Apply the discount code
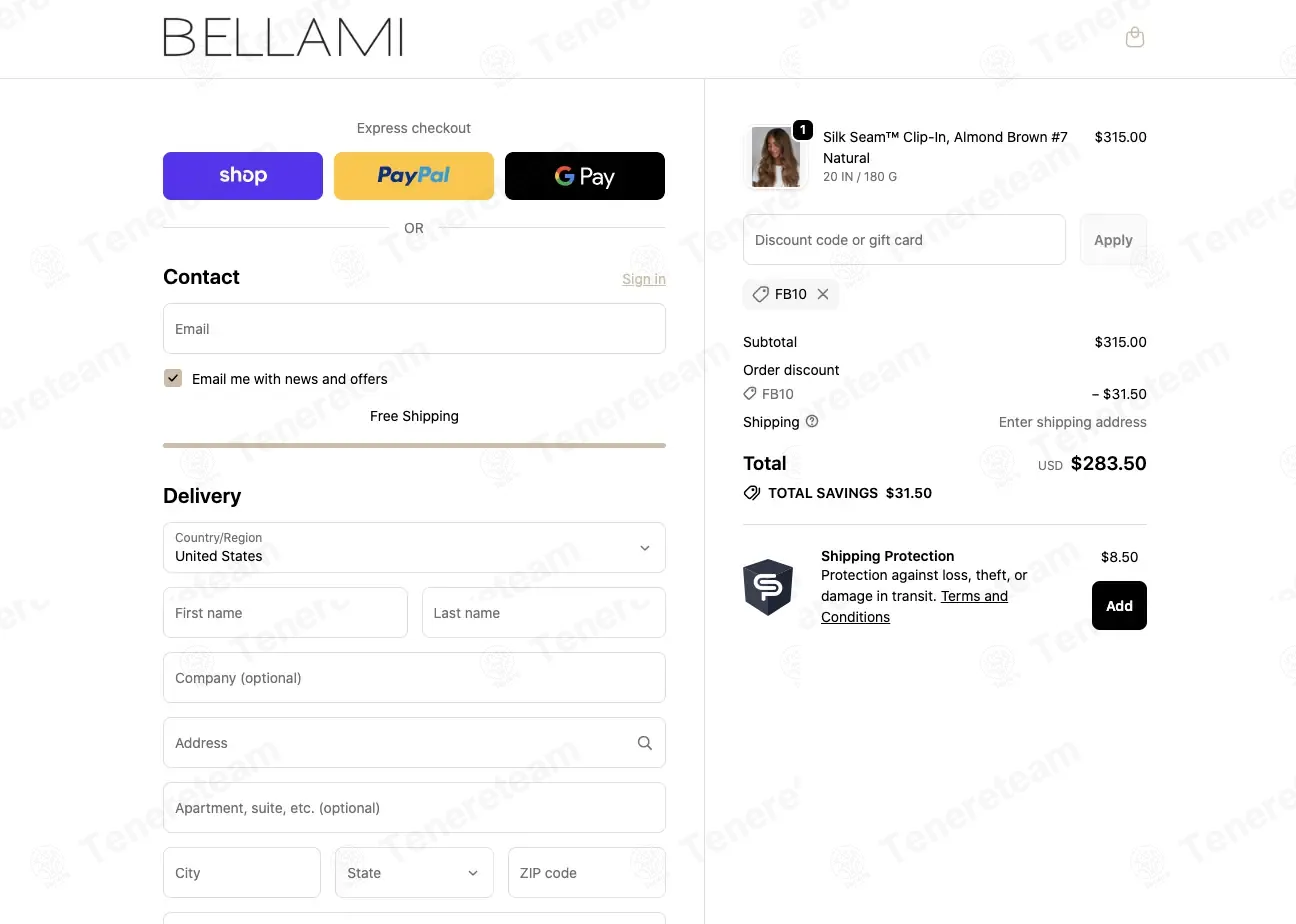This screenshot has width=1296, height=924. pos(1113,240)
